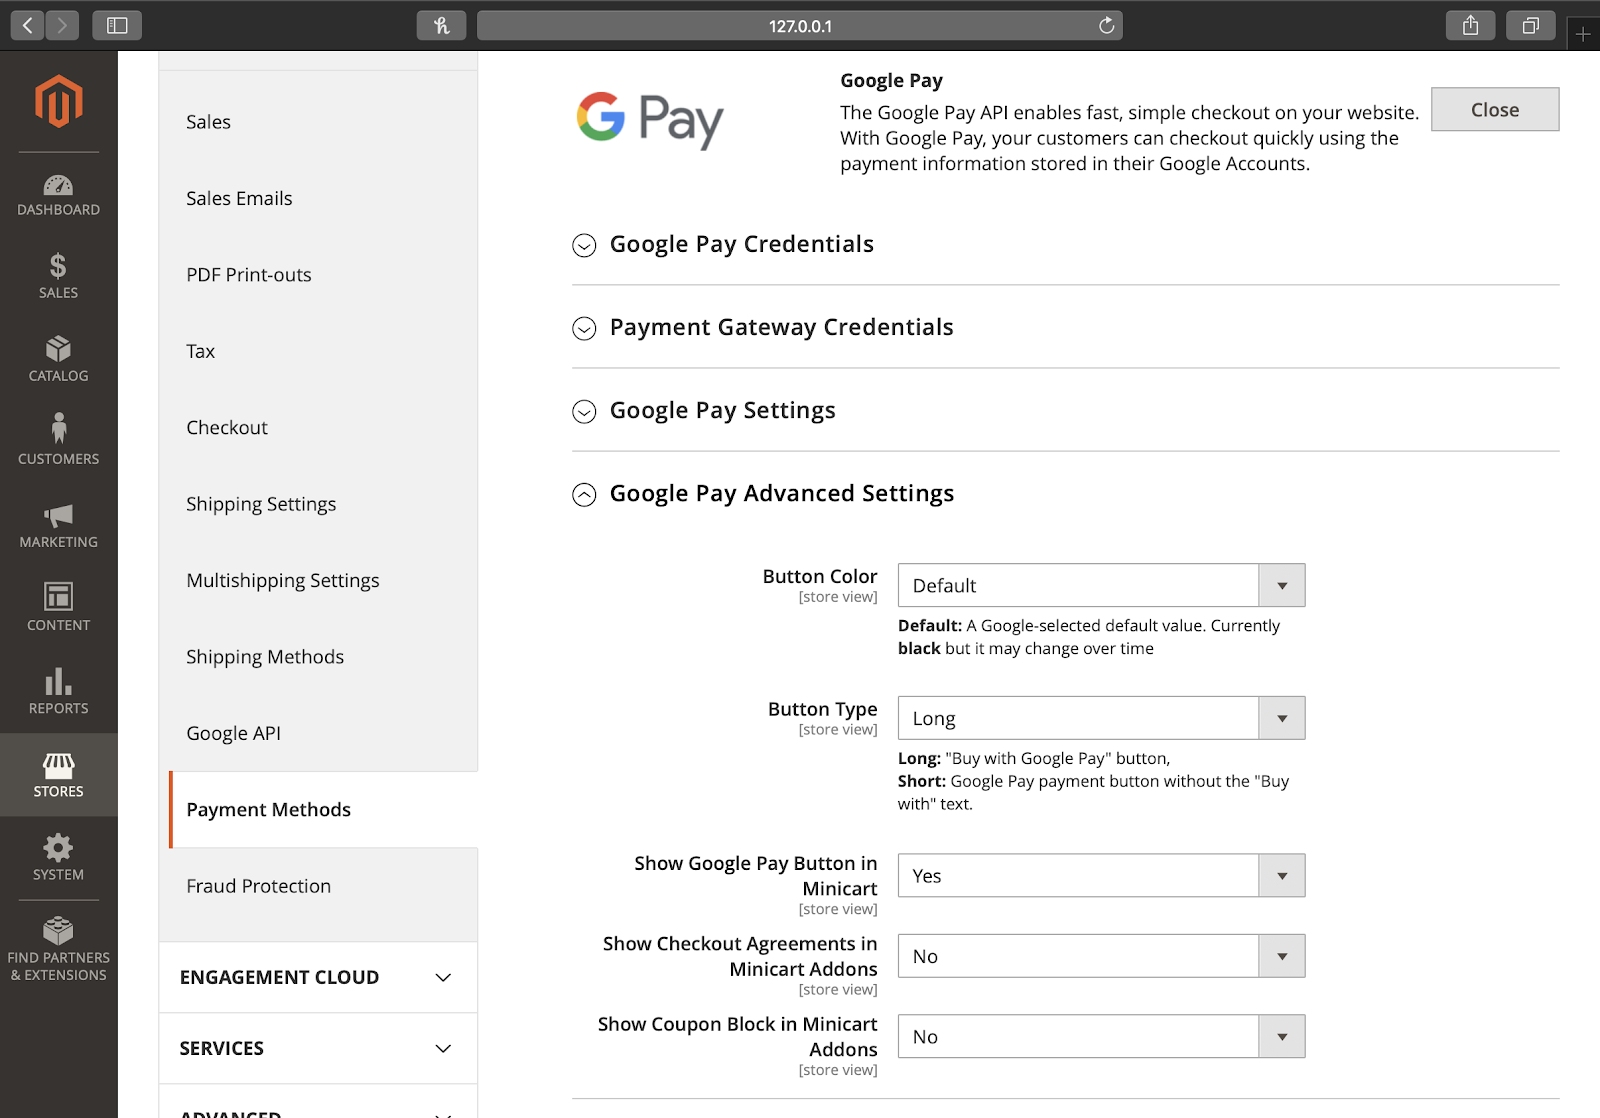The width and height of the screenshot is (1600, 1118).
Task: Click the Magento logo icon
Action: [58, 102]
